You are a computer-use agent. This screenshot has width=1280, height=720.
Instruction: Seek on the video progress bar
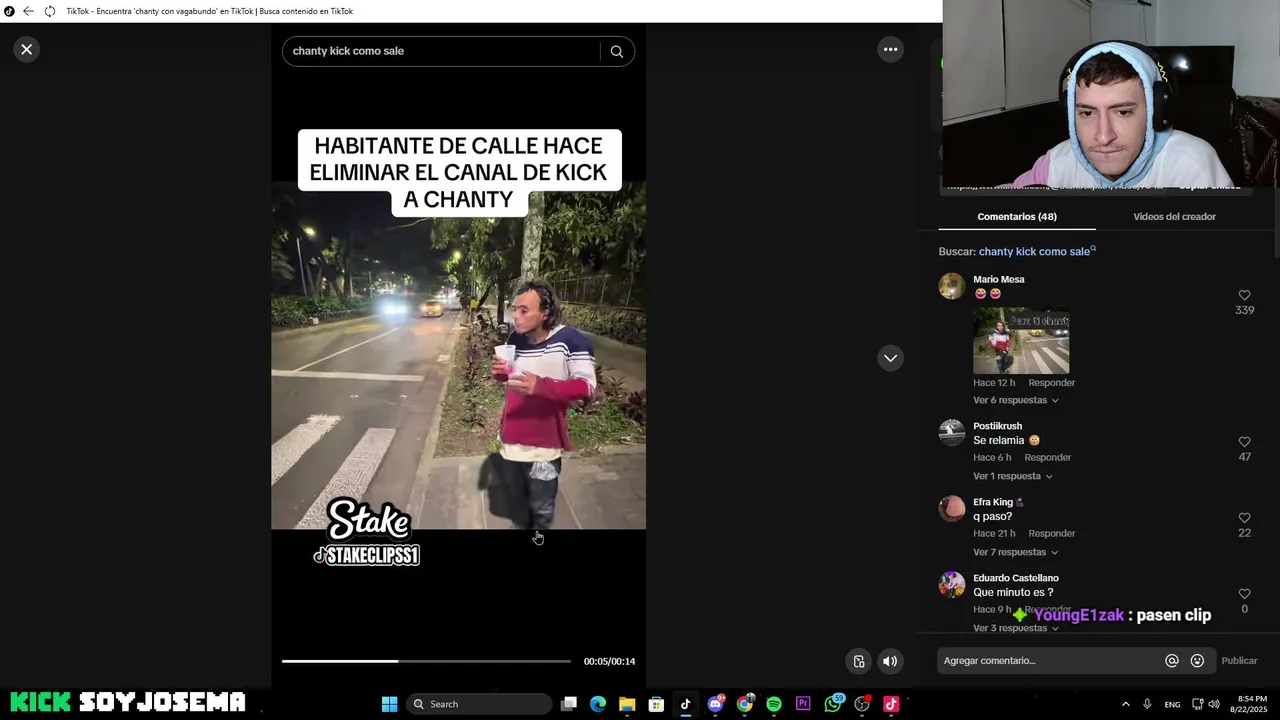(x=426, y=661)
